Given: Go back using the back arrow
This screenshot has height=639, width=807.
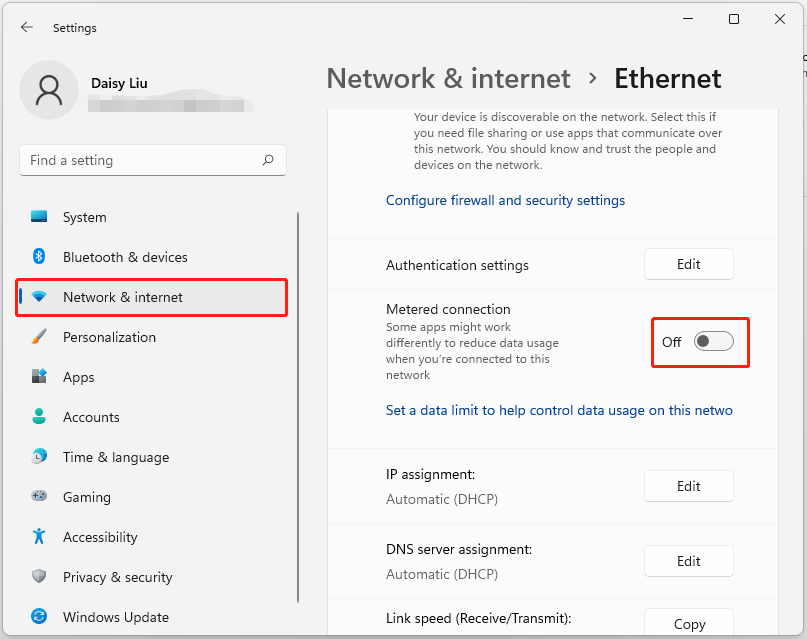Looking at the screenshot, I should coord(27,28).
